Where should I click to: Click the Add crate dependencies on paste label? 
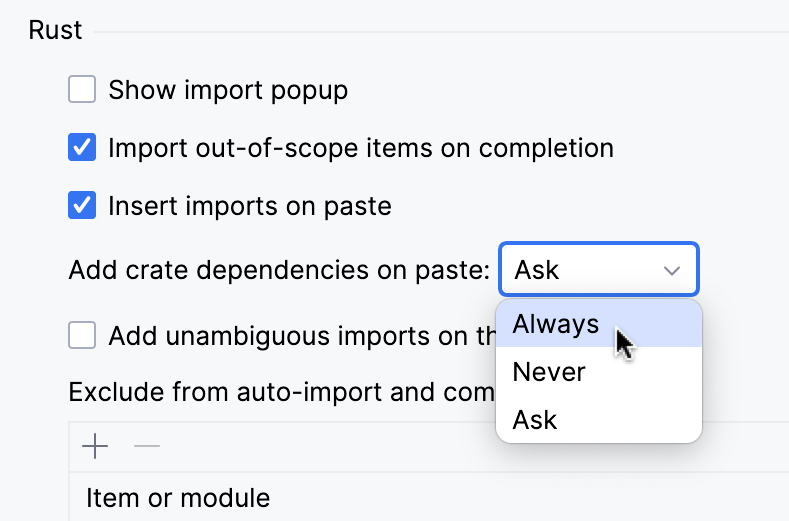pos(279,270)
